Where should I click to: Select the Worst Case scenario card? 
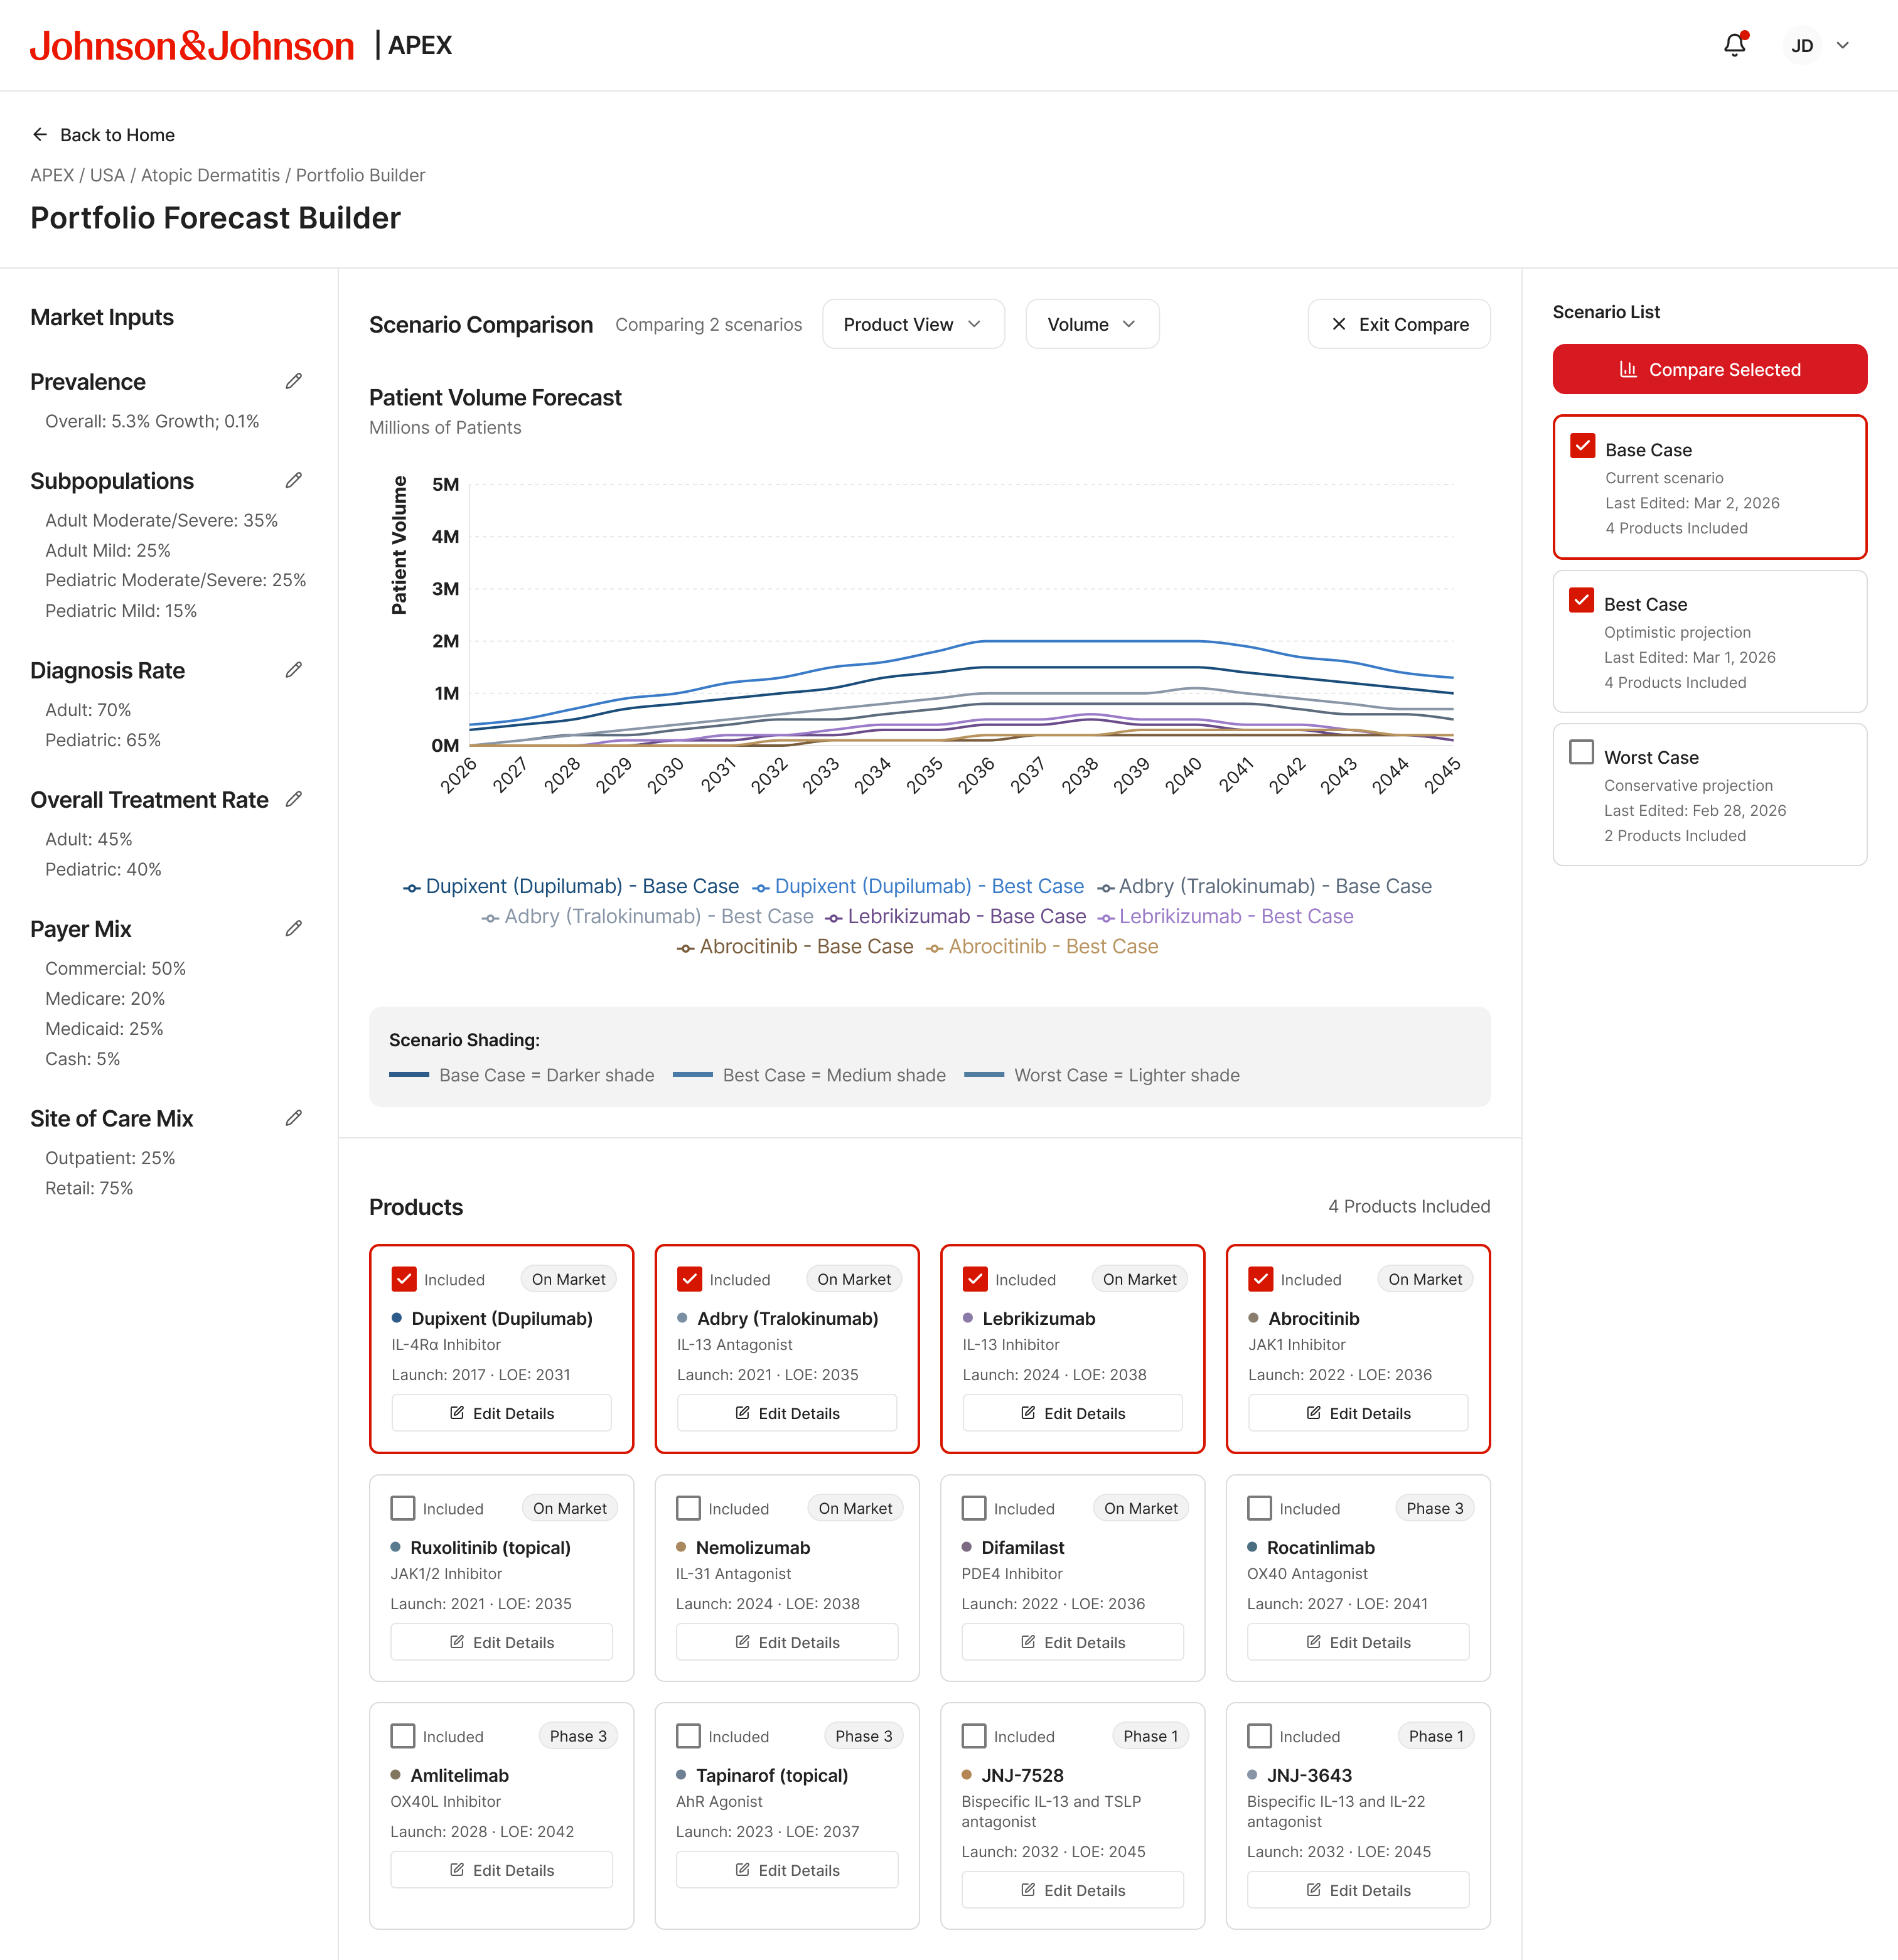click(1709, 795)
